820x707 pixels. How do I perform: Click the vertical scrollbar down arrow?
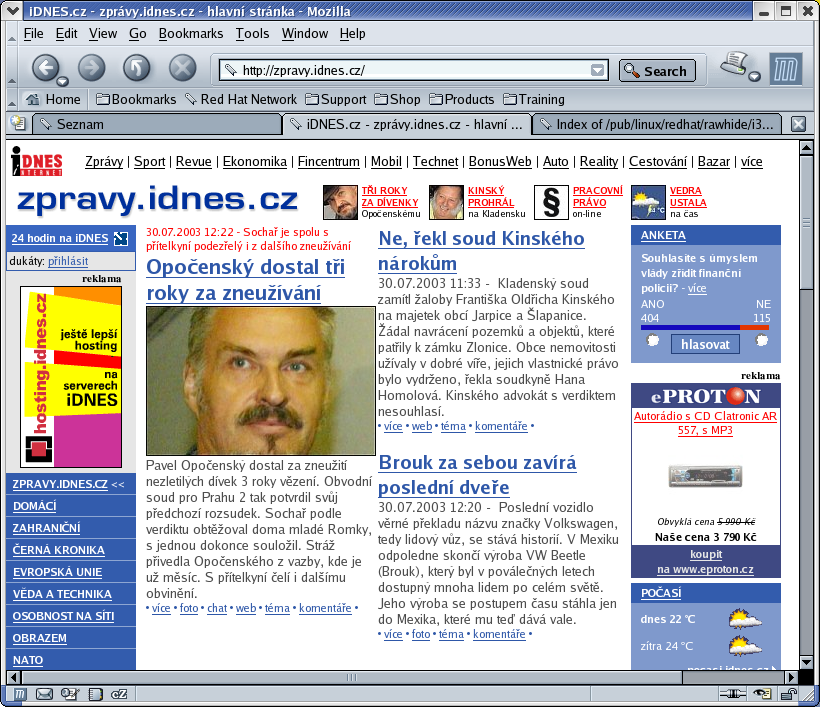click(x=806, y=662)
